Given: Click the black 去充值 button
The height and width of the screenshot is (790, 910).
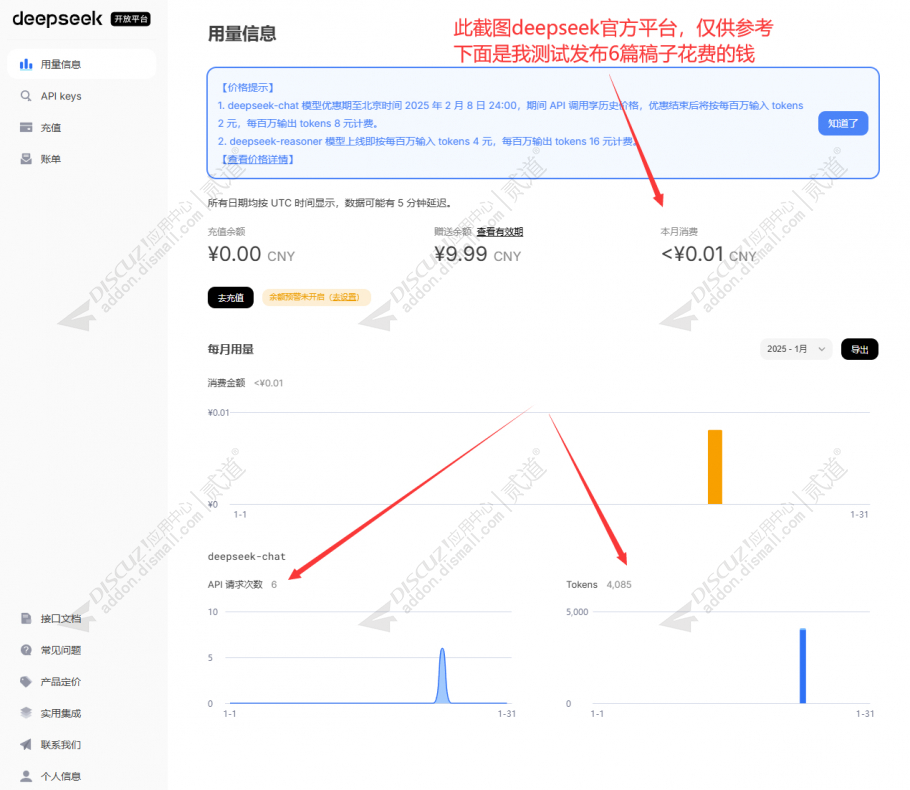Looking at the screenshot, I should pyautogui.click(x=230, y=297).
